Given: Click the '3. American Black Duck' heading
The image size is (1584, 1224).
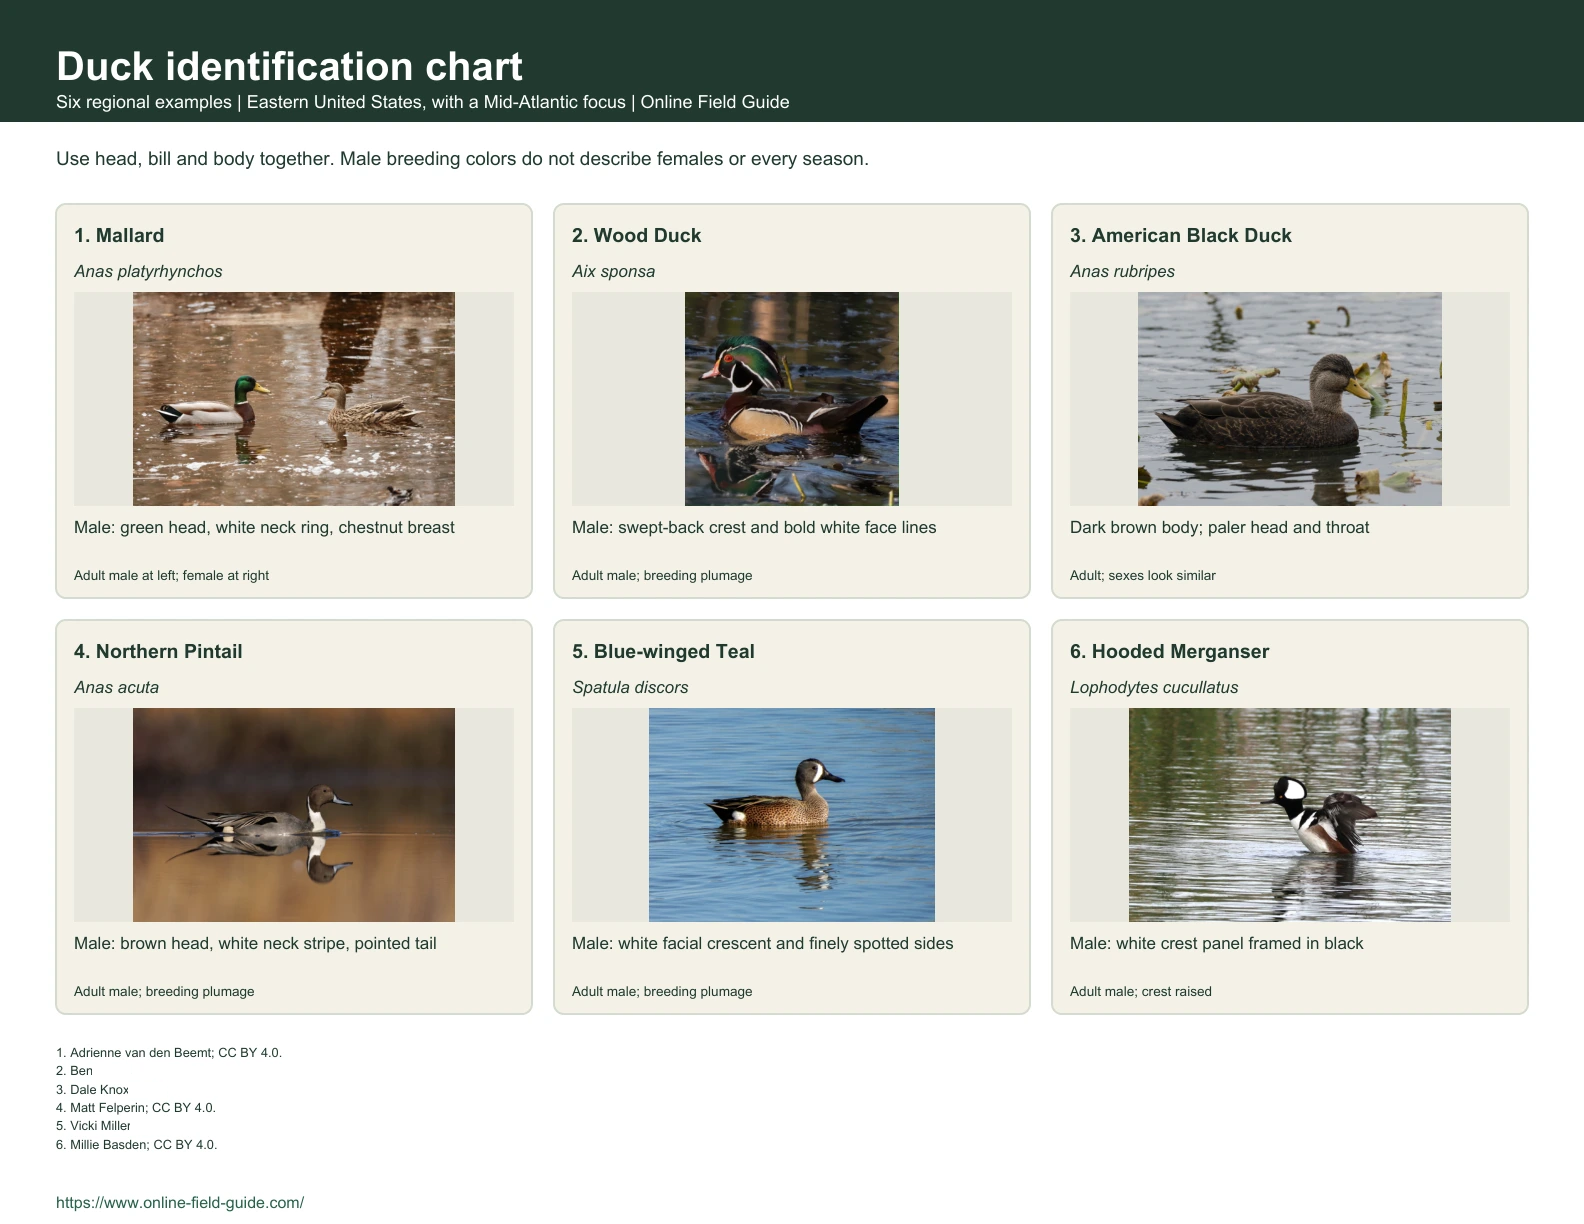Looking at the screenshot, I should (1181, 235).
